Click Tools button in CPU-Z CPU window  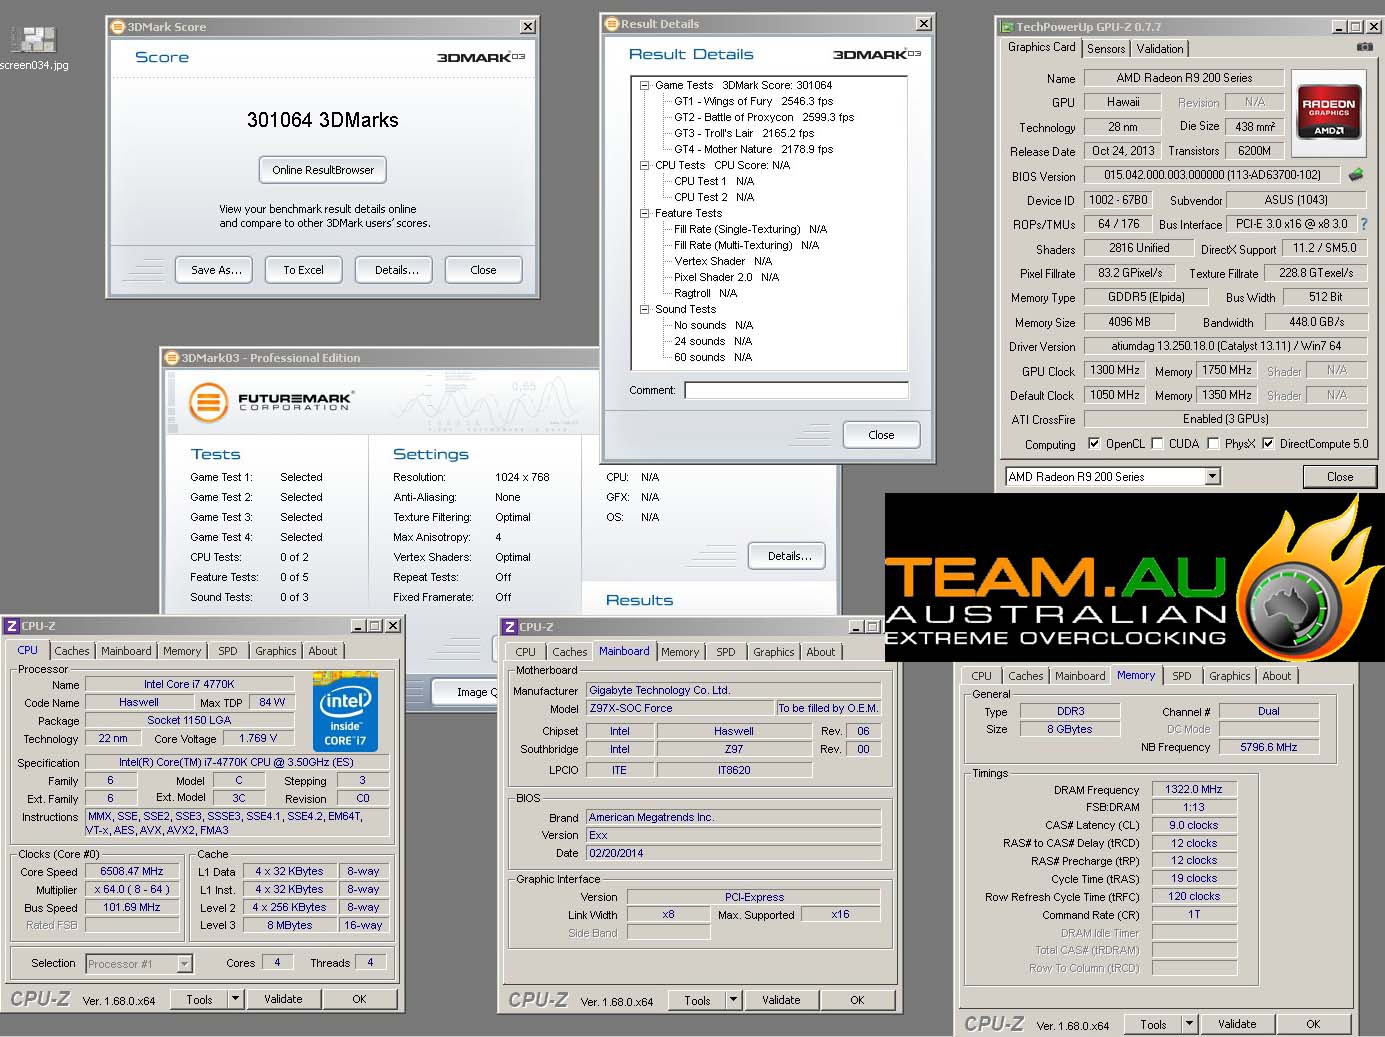click(199, 999)
